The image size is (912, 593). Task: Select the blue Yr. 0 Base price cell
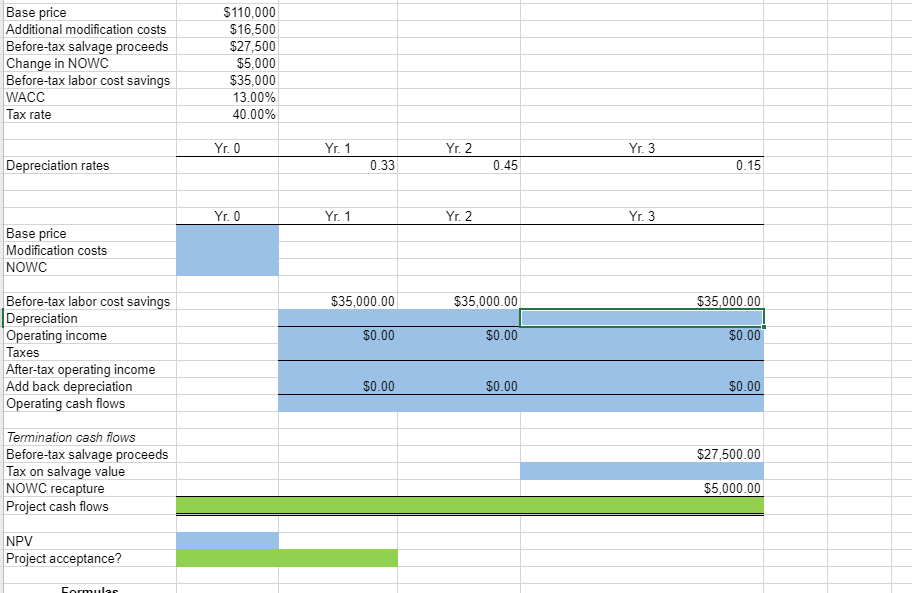[227, 233]
